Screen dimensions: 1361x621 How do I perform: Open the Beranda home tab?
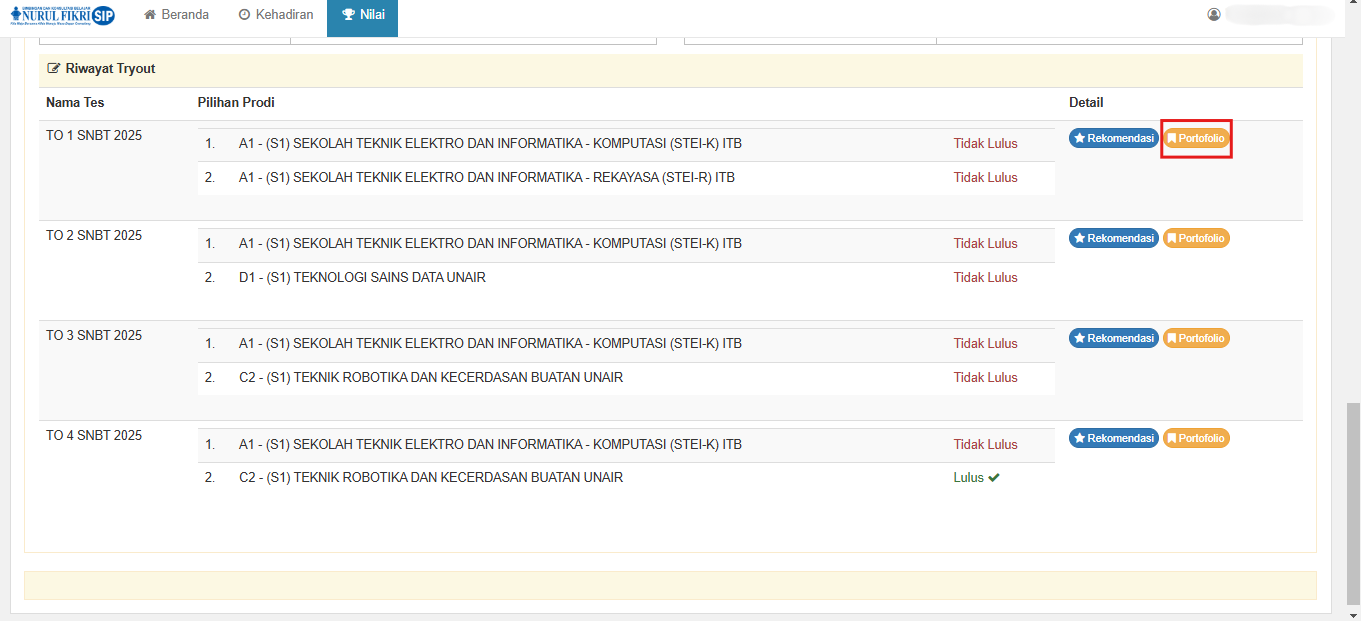[x=176, y=15]
